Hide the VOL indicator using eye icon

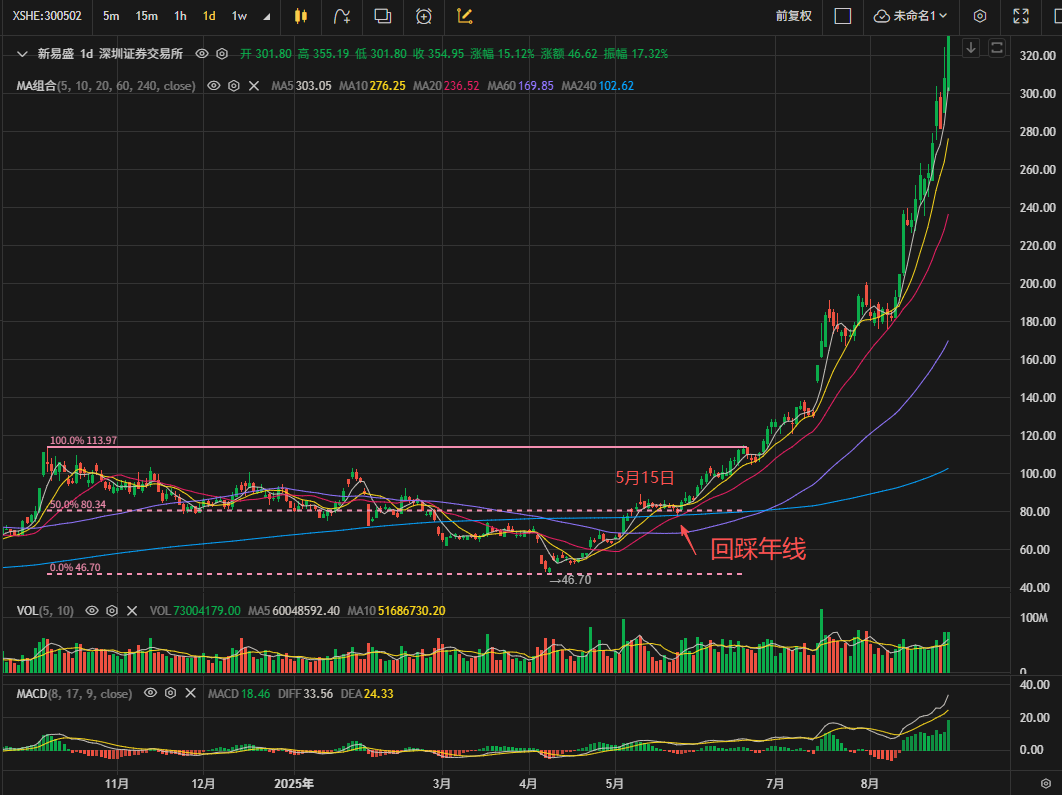tap(92, 610)
